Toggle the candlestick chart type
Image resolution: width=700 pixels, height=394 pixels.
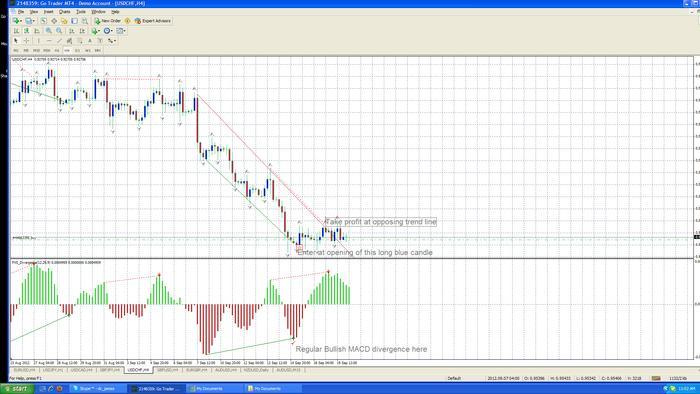[26, 31]
